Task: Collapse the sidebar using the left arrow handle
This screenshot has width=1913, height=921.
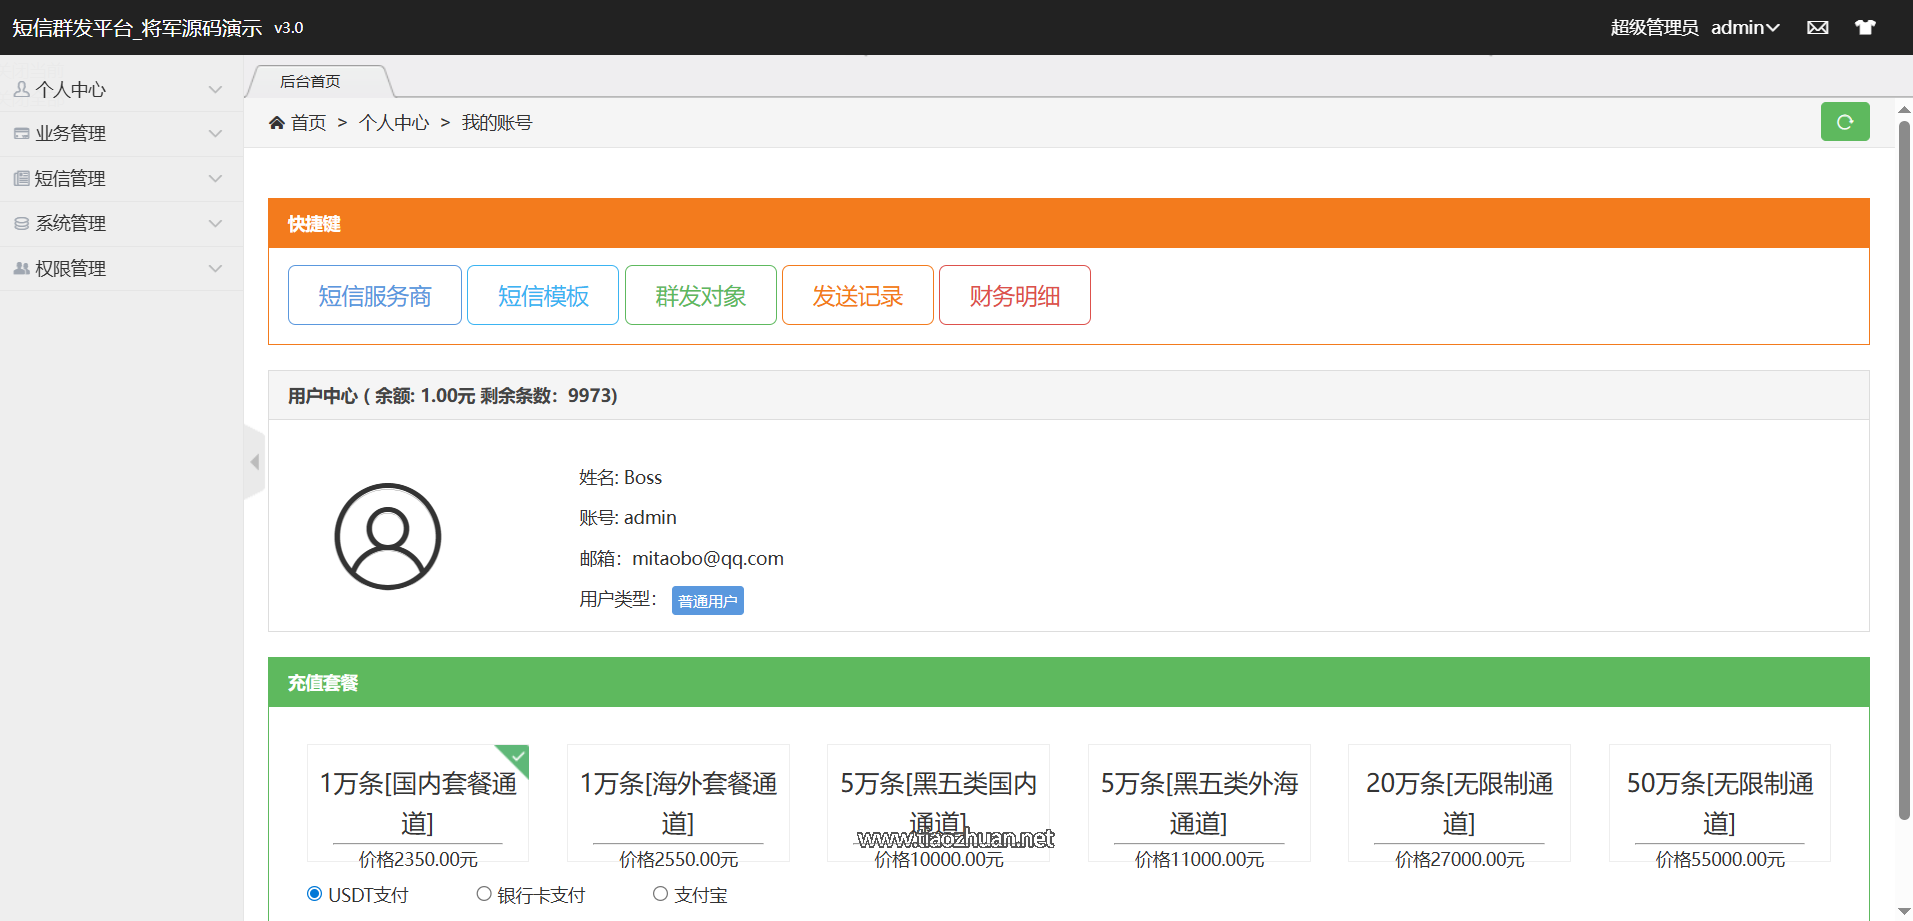Action: pyautogui.click(x=255, y=461)
